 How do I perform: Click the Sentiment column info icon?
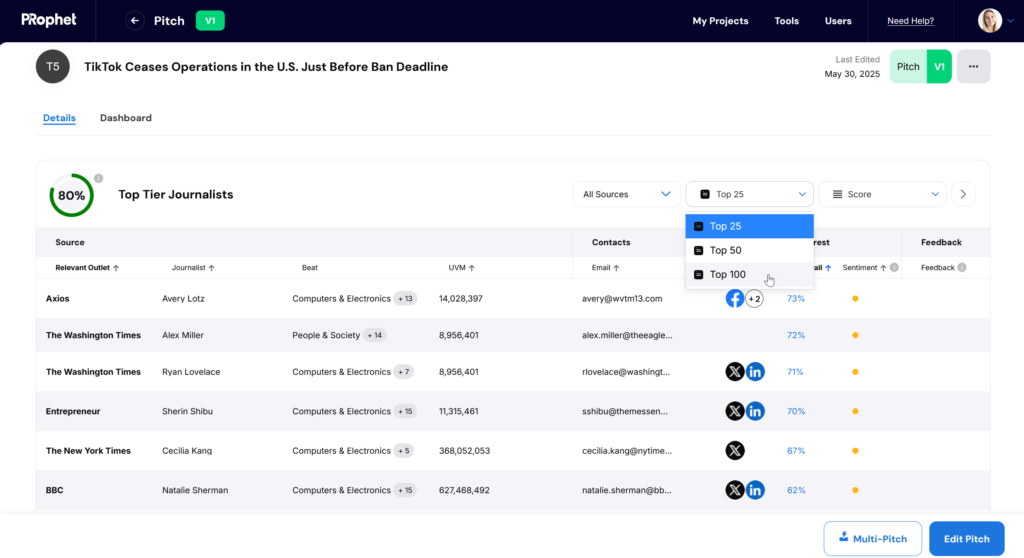pos(894,267)
